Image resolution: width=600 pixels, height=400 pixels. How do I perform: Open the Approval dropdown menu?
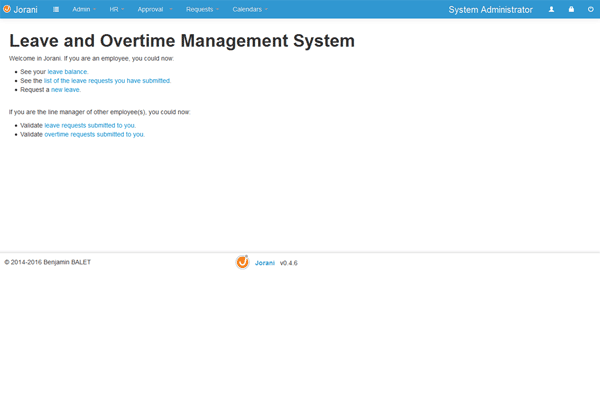click(x=154, y=9)
